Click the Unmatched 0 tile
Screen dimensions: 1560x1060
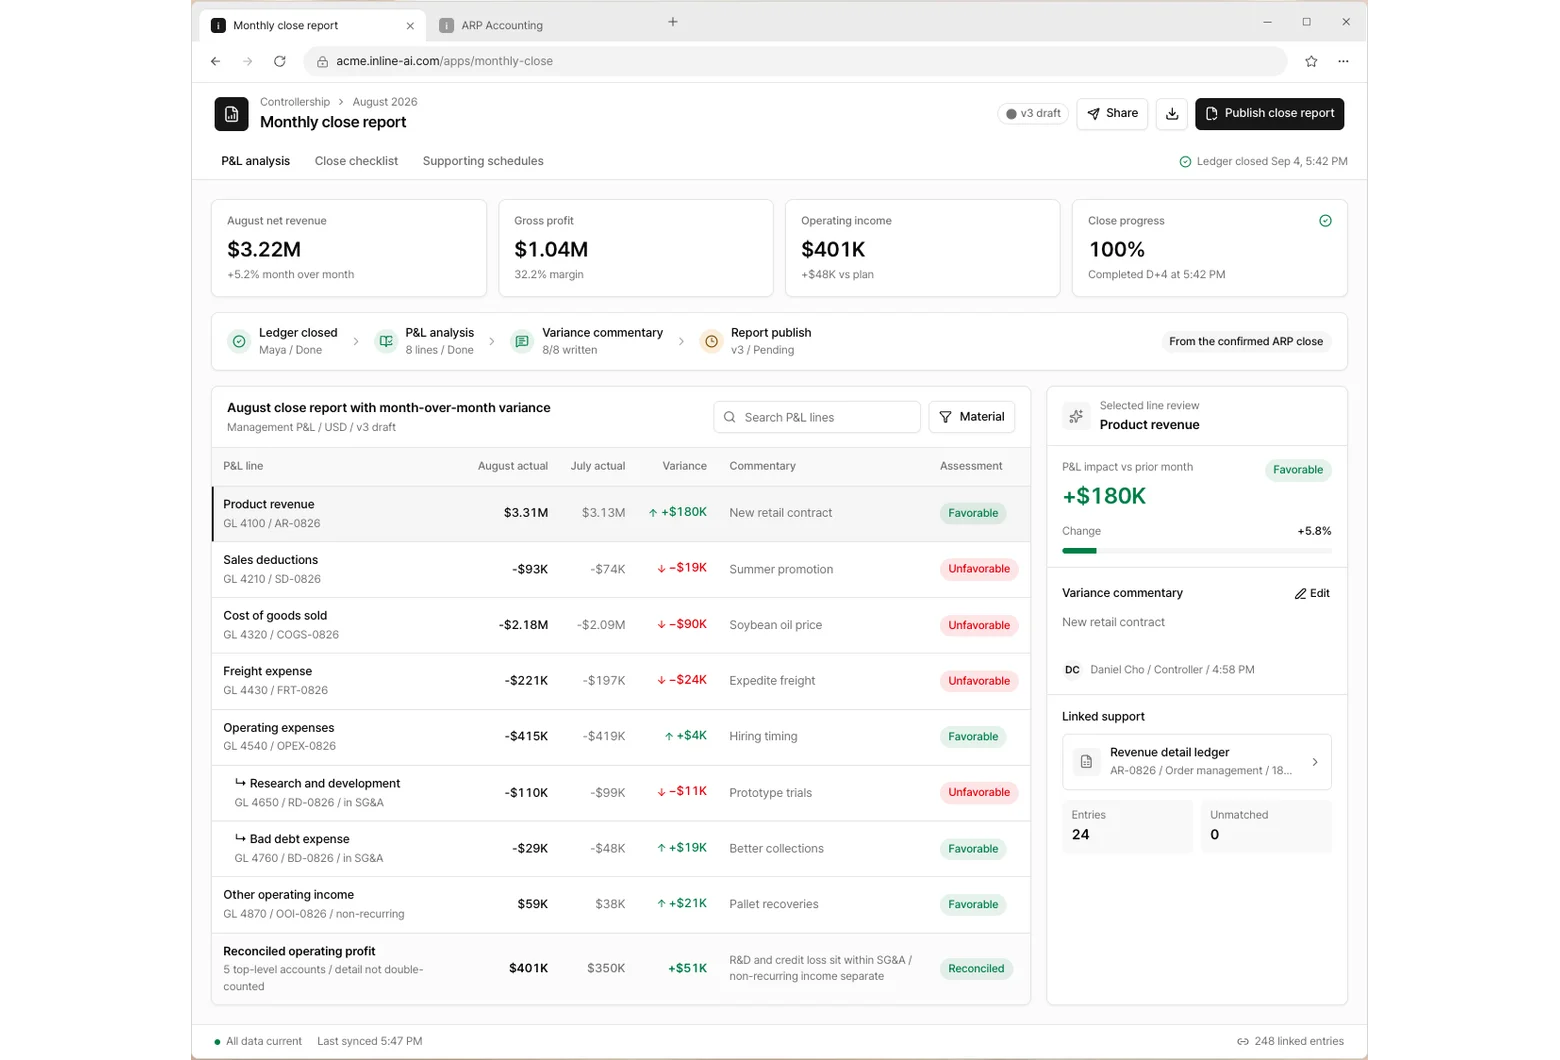tap(1266, 826)
